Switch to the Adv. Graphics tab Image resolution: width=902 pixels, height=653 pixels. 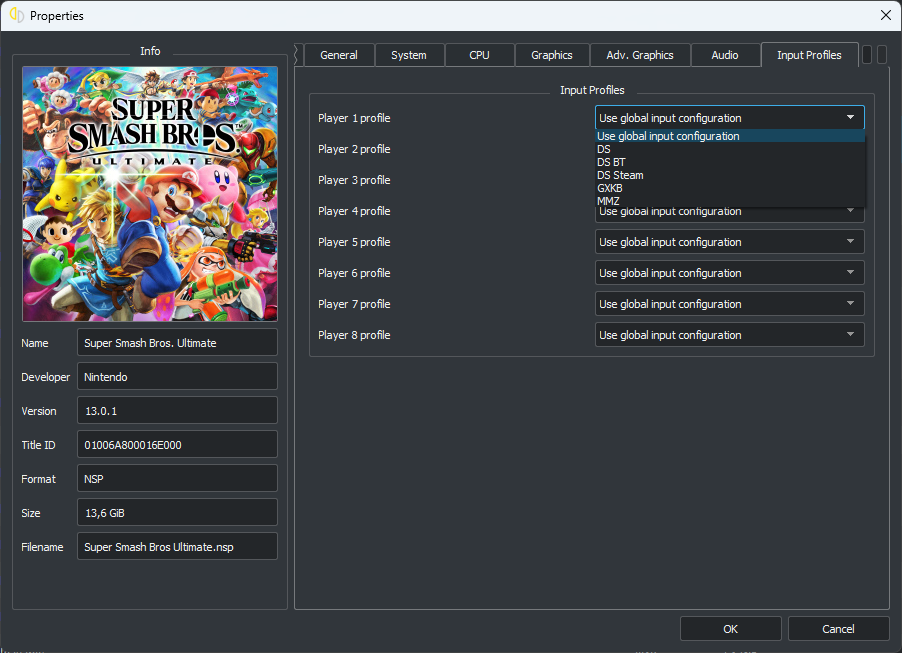pos(640,55)
